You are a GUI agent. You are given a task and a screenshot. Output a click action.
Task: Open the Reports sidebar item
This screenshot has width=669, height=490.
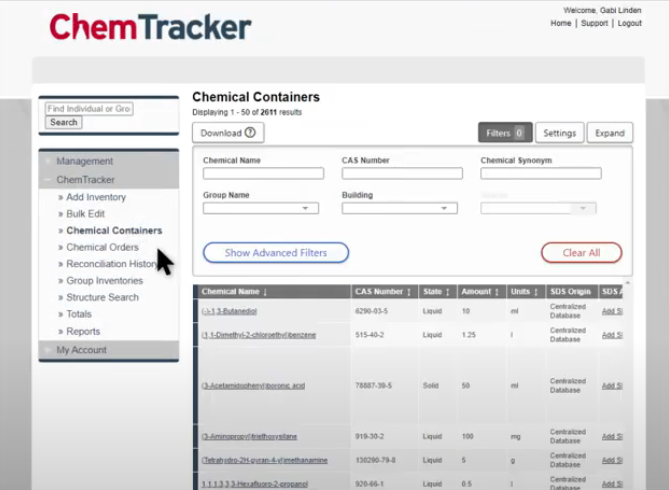coord(83,331)
